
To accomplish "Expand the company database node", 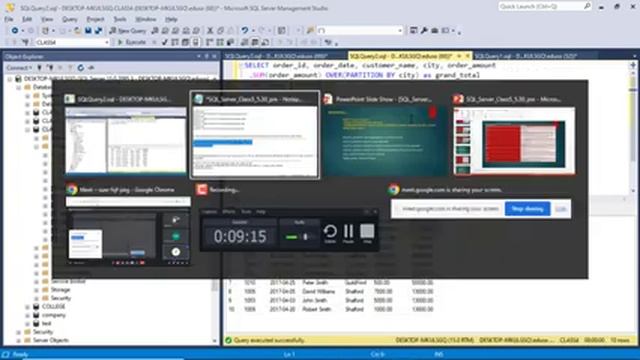I will (x=27, y=315).
